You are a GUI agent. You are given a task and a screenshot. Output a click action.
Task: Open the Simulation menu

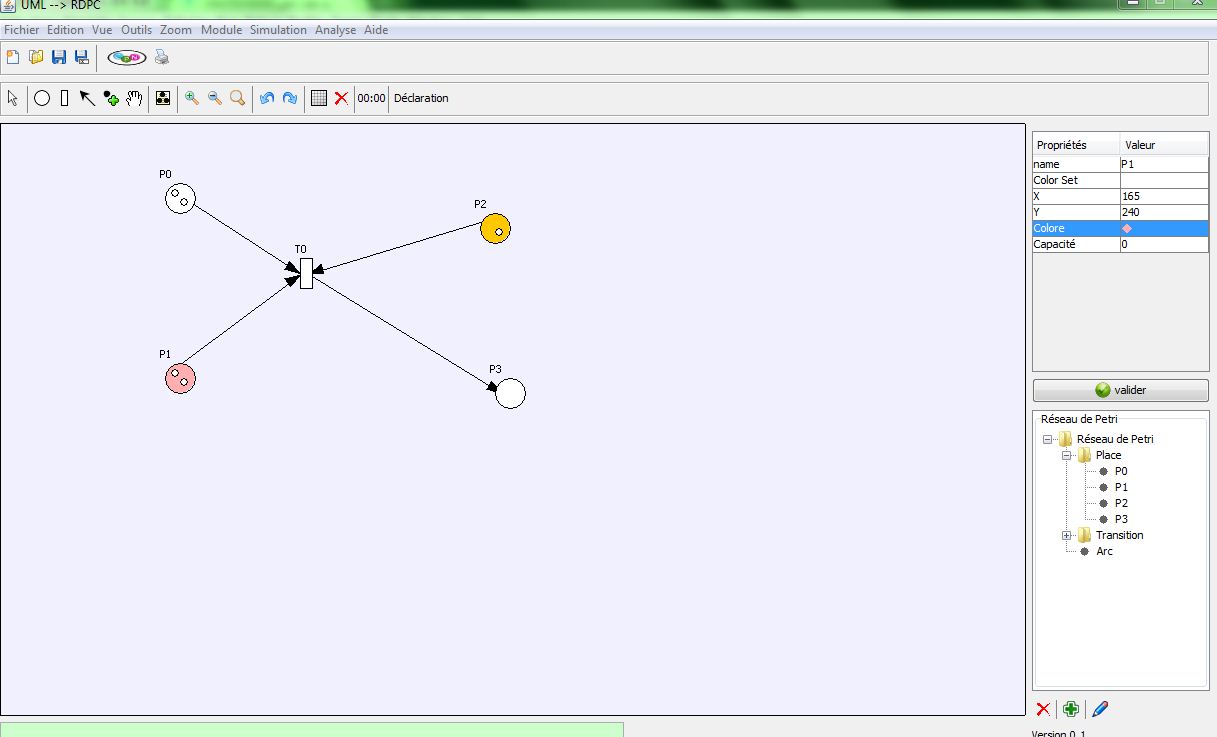pyautogui.click(x=278, y=30)
